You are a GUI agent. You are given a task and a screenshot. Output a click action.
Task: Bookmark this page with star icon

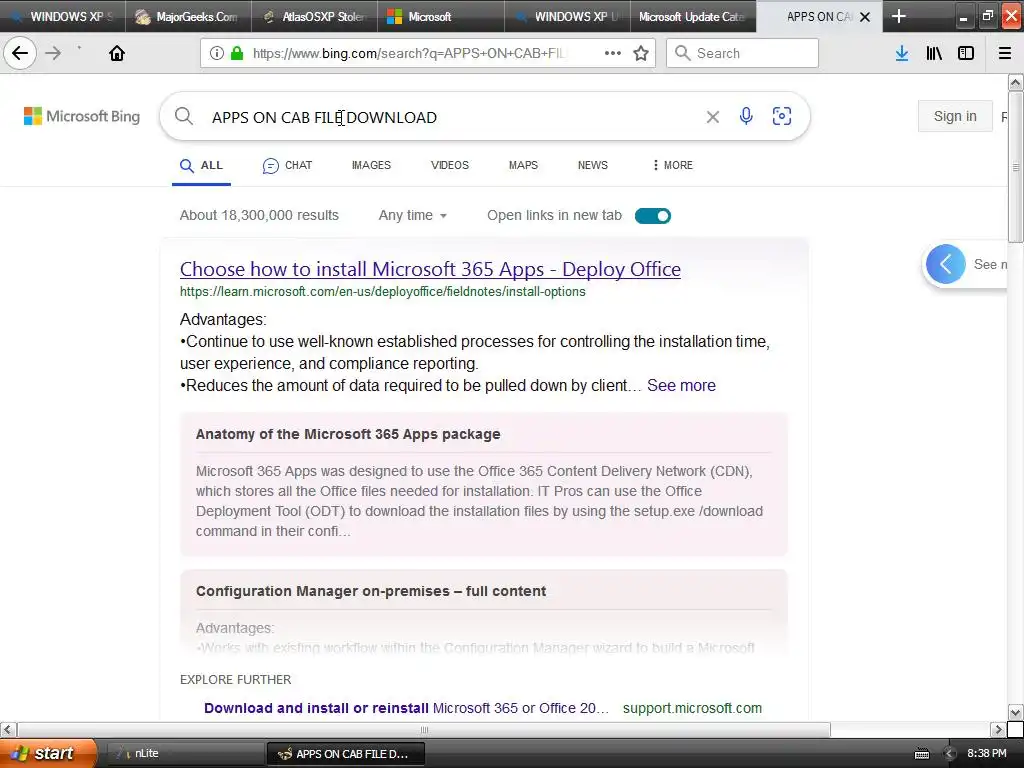click(641, 53)
